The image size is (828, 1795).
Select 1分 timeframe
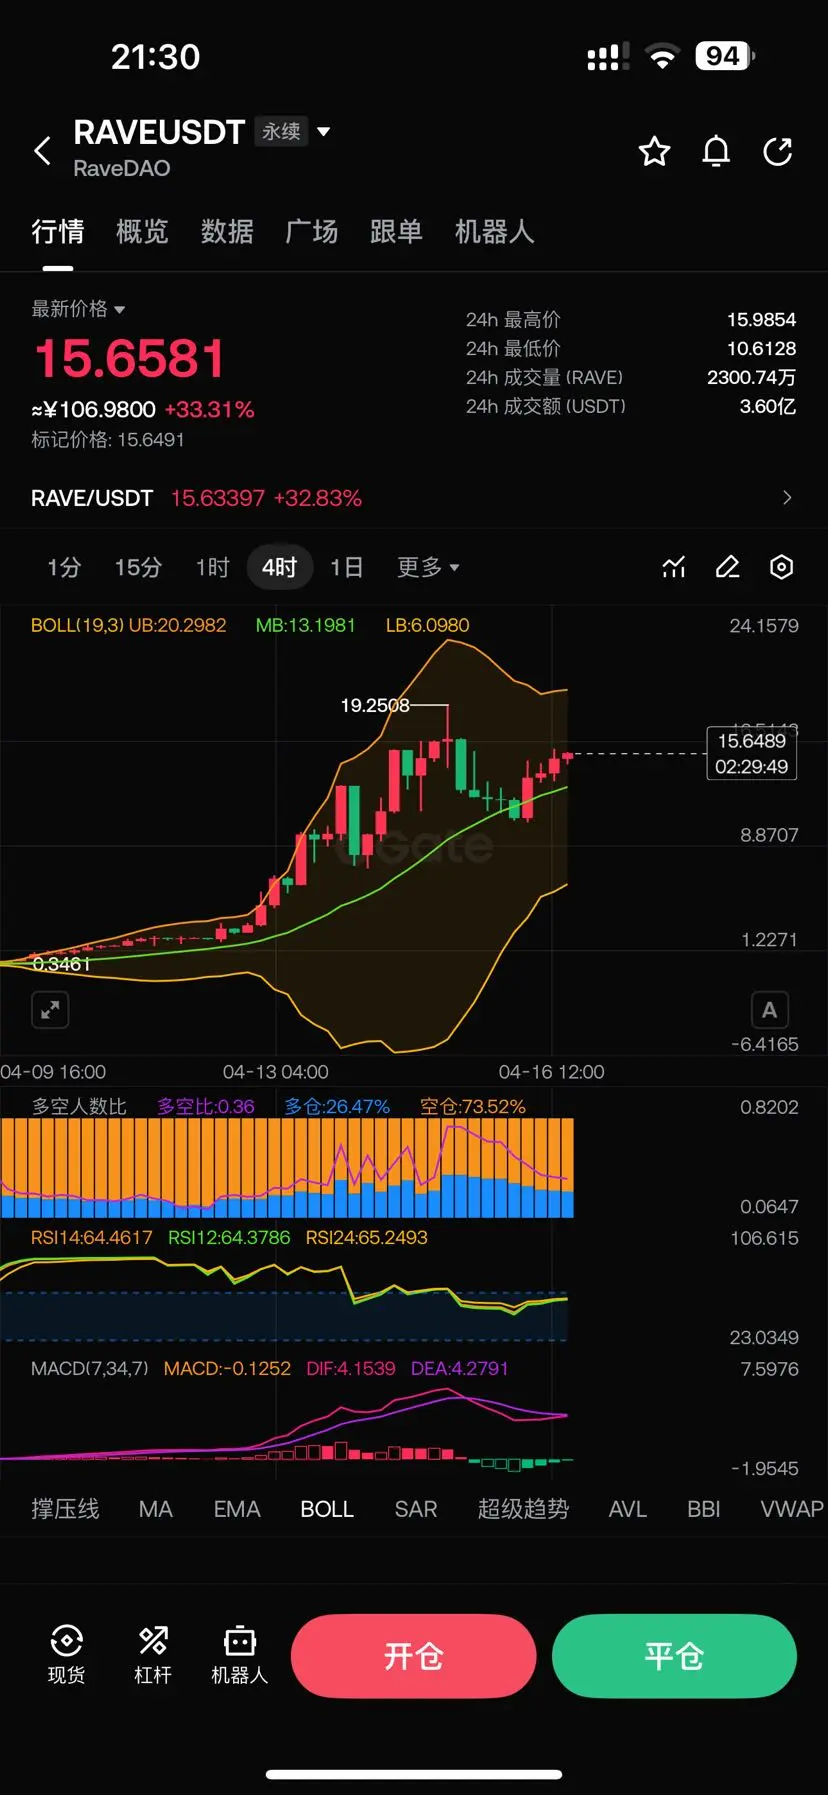pyautogui.click(x=64, y=567)
